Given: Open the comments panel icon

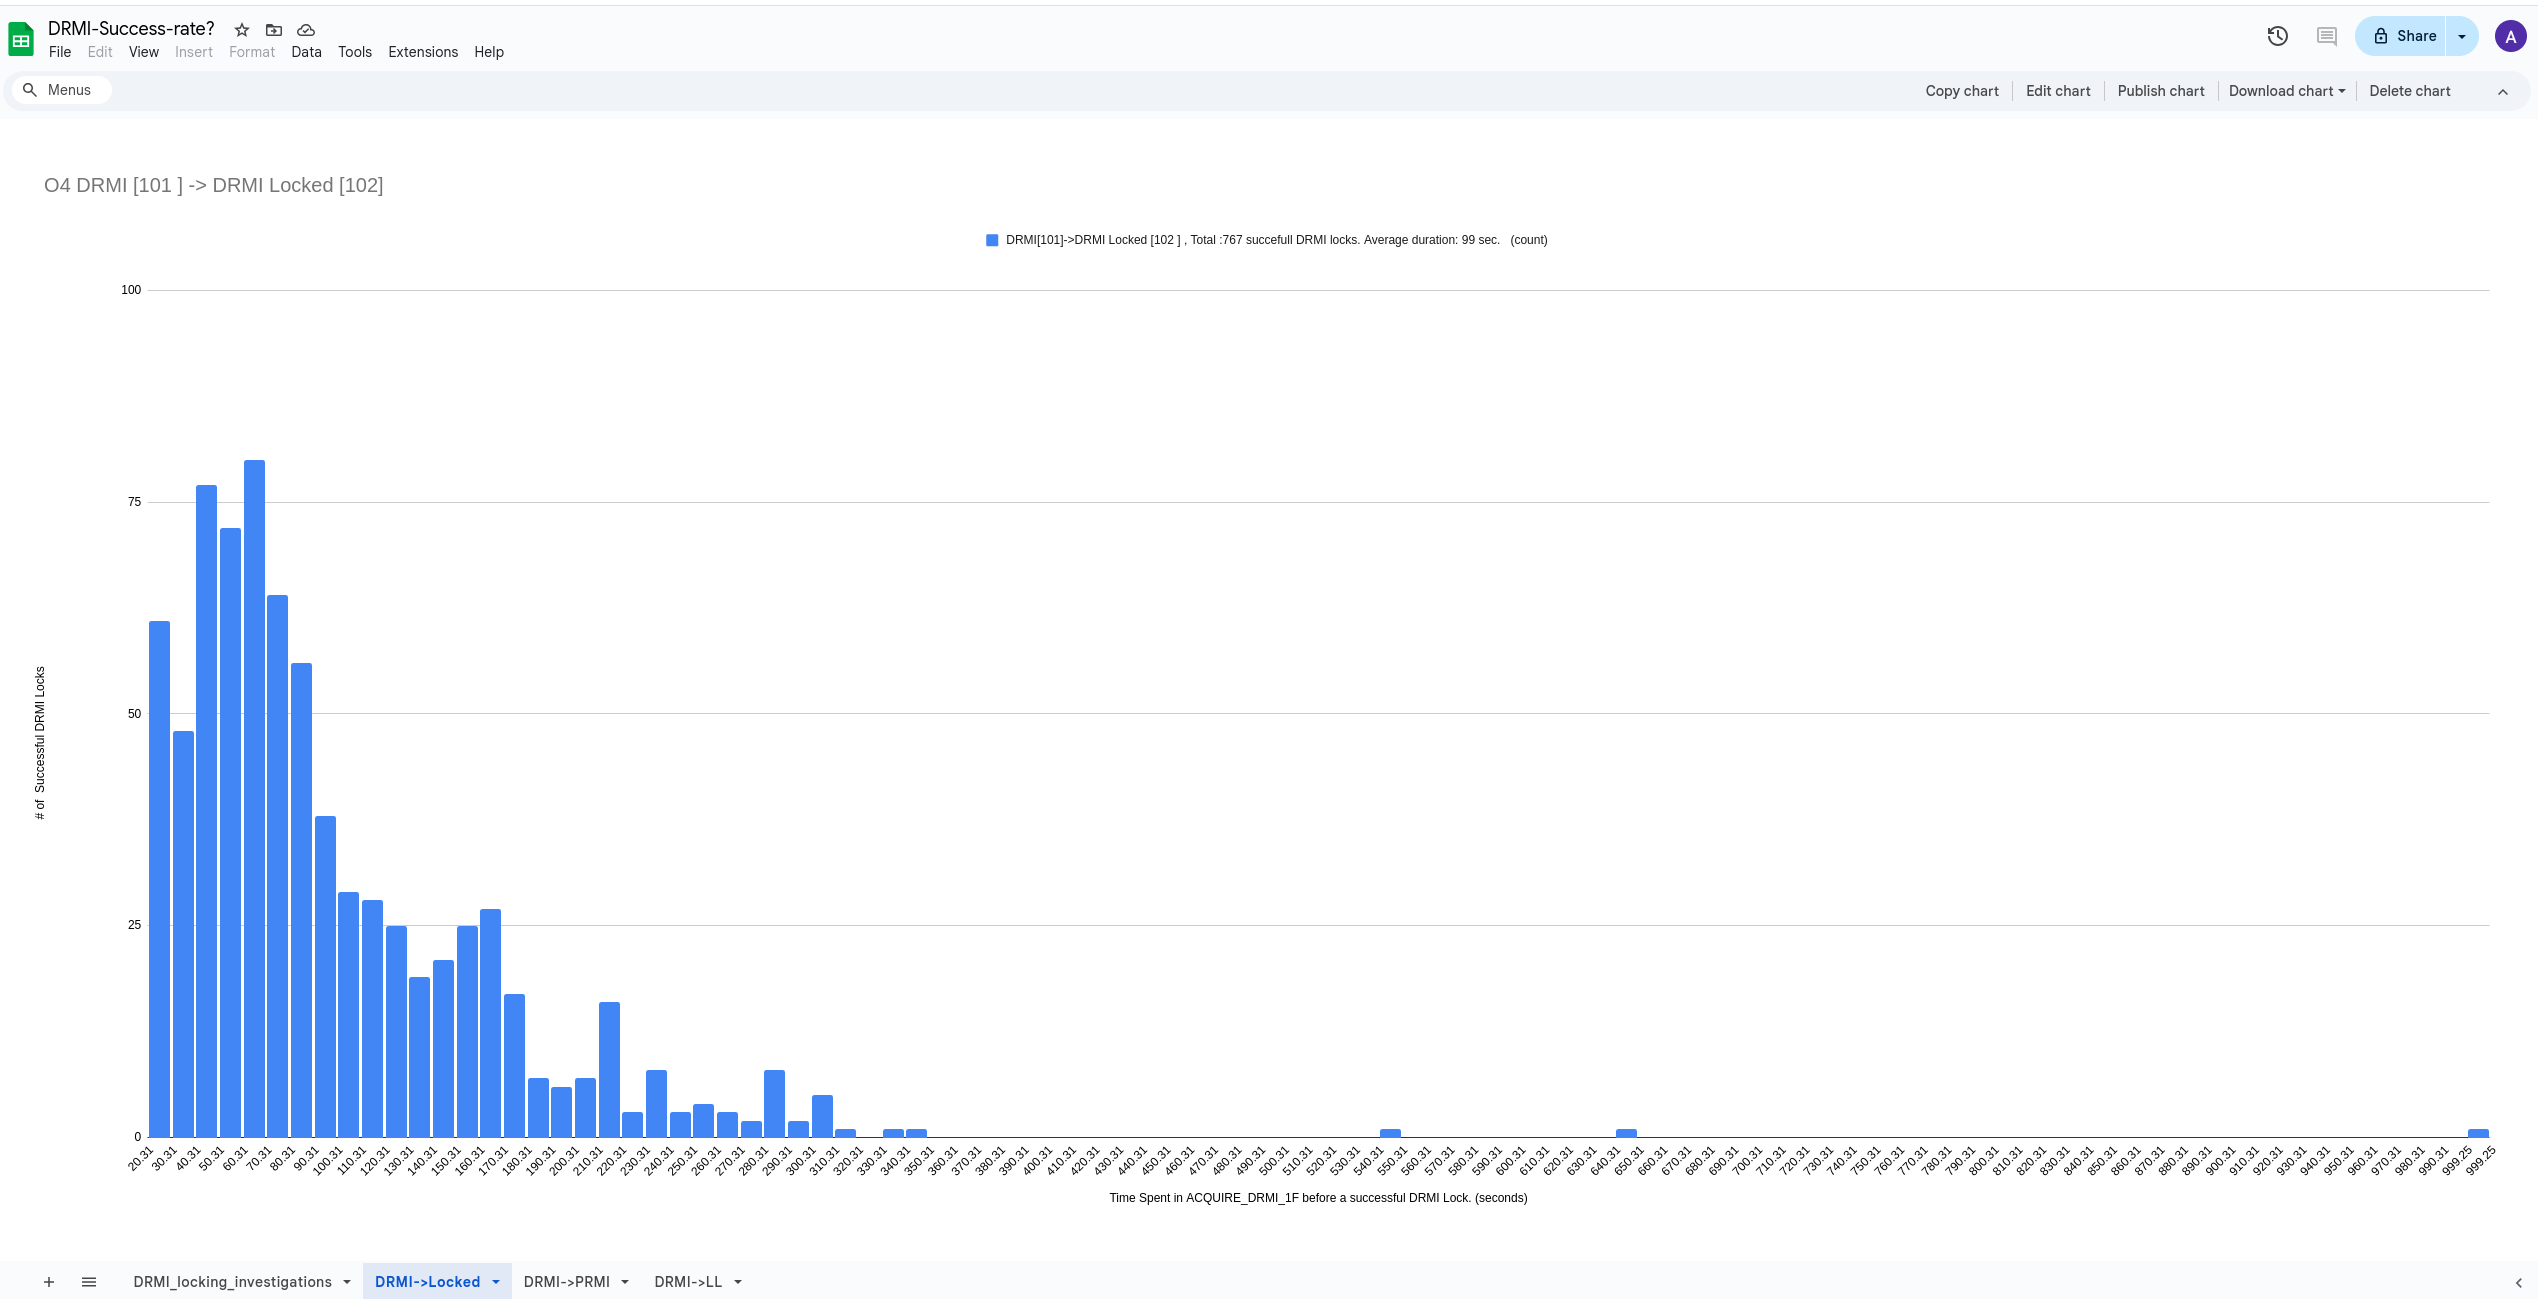Looking at the screenshot, I should tap(2327, 36).
